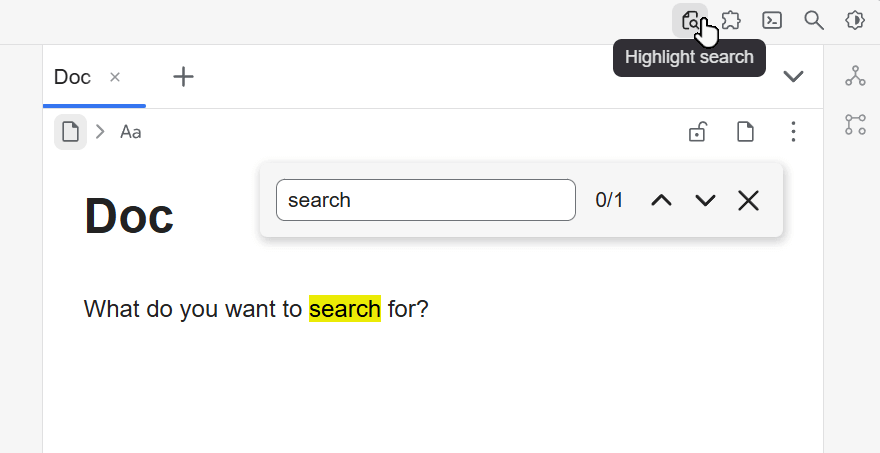
Task: Click the page icon beside the lock
Action: pyautogui.click(x=745, y=132)
